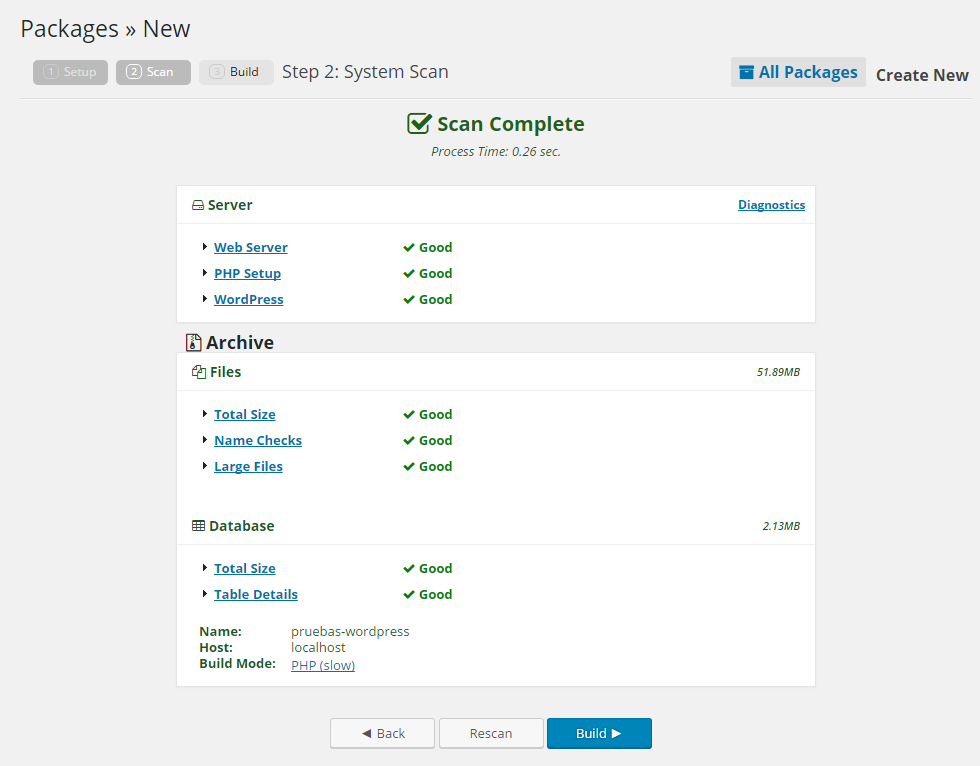Open the PHP (slow) build mode link
980x766 pixels.
pos(322,665)
